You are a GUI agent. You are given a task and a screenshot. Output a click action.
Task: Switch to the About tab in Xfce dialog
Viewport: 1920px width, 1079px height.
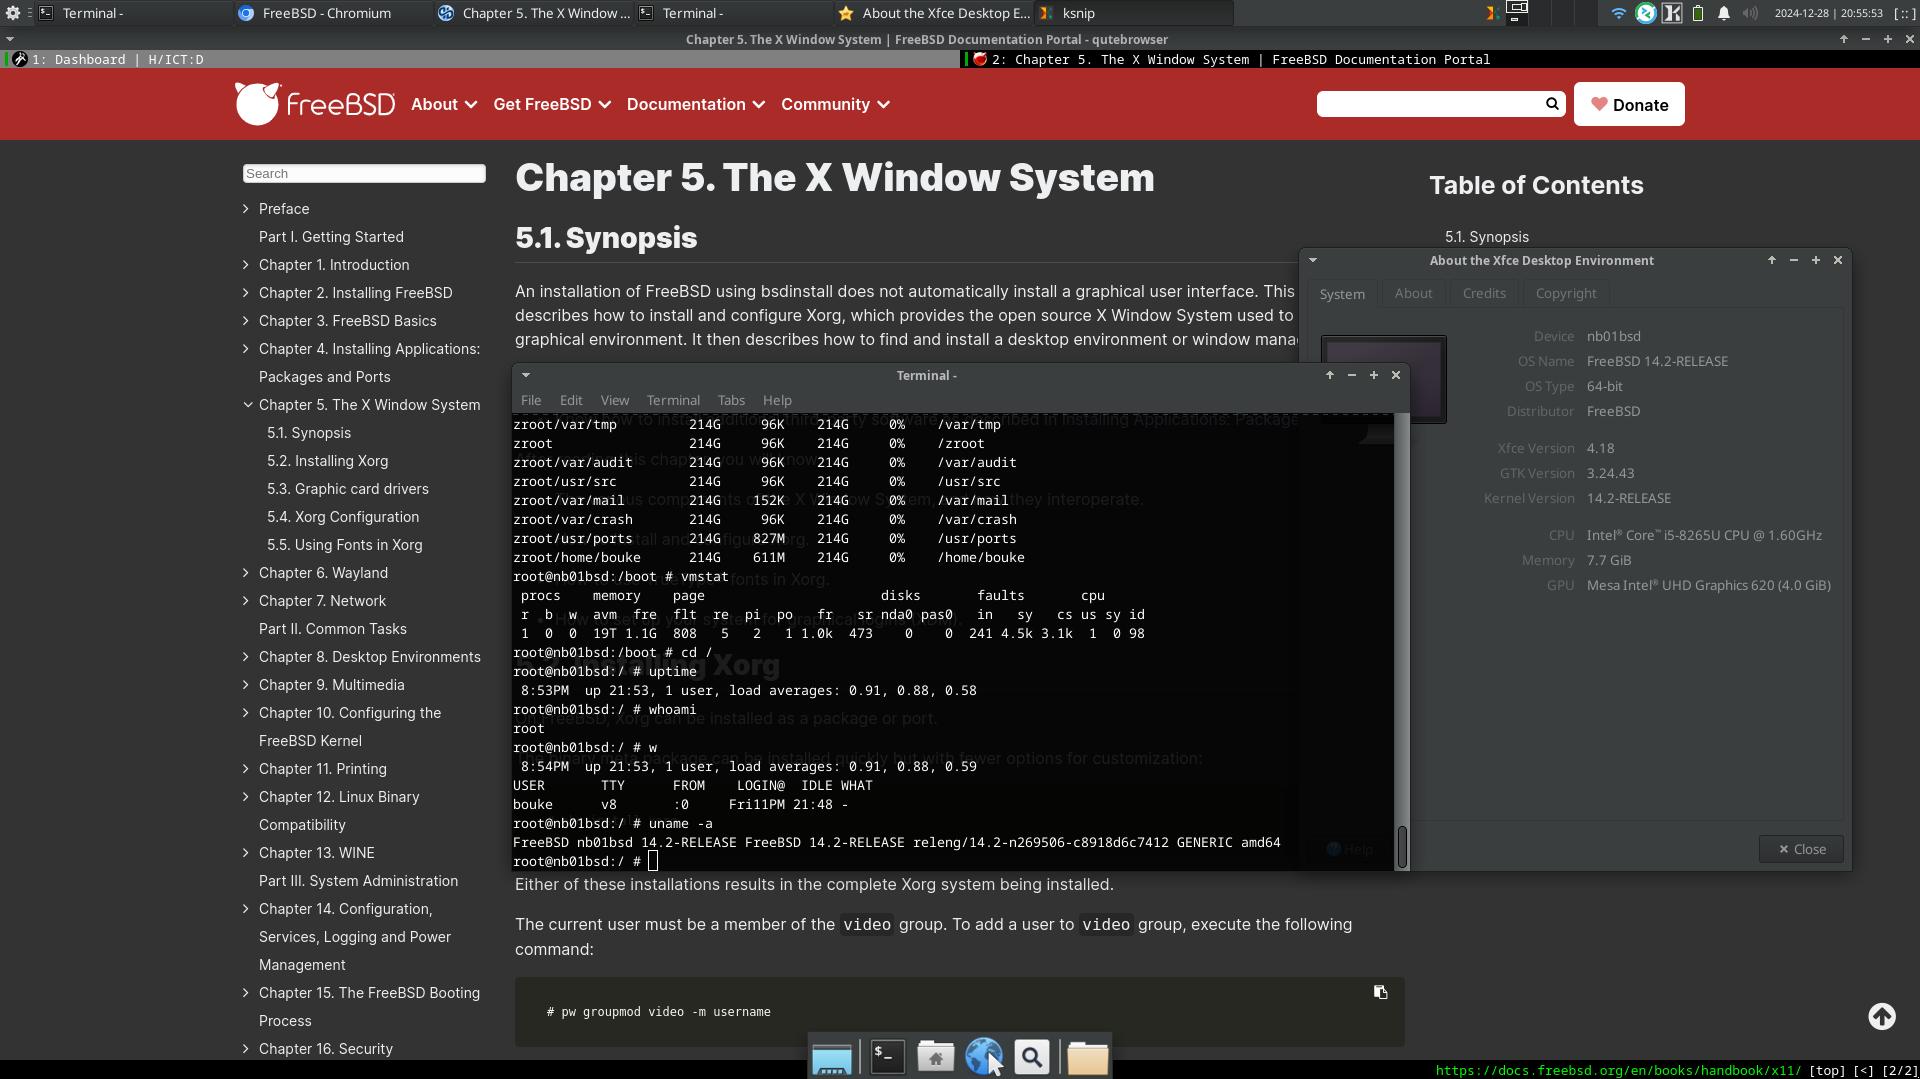pyautogui.click(x=1413, y=293)
